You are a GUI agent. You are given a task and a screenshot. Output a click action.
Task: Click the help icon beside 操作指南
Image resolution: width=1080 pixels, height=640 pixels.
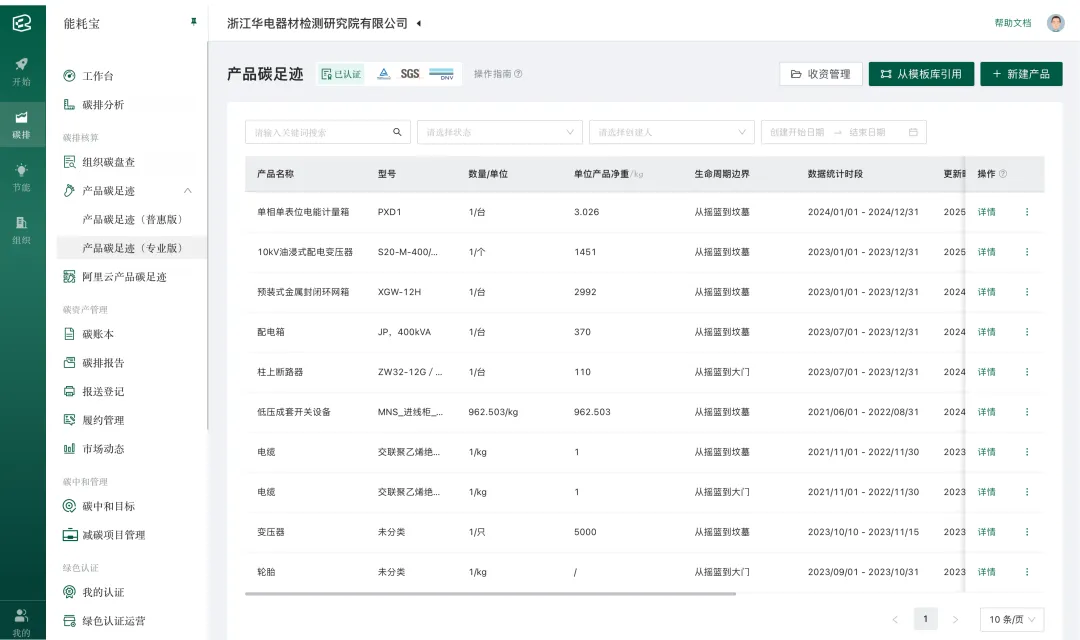click(518, 74)
